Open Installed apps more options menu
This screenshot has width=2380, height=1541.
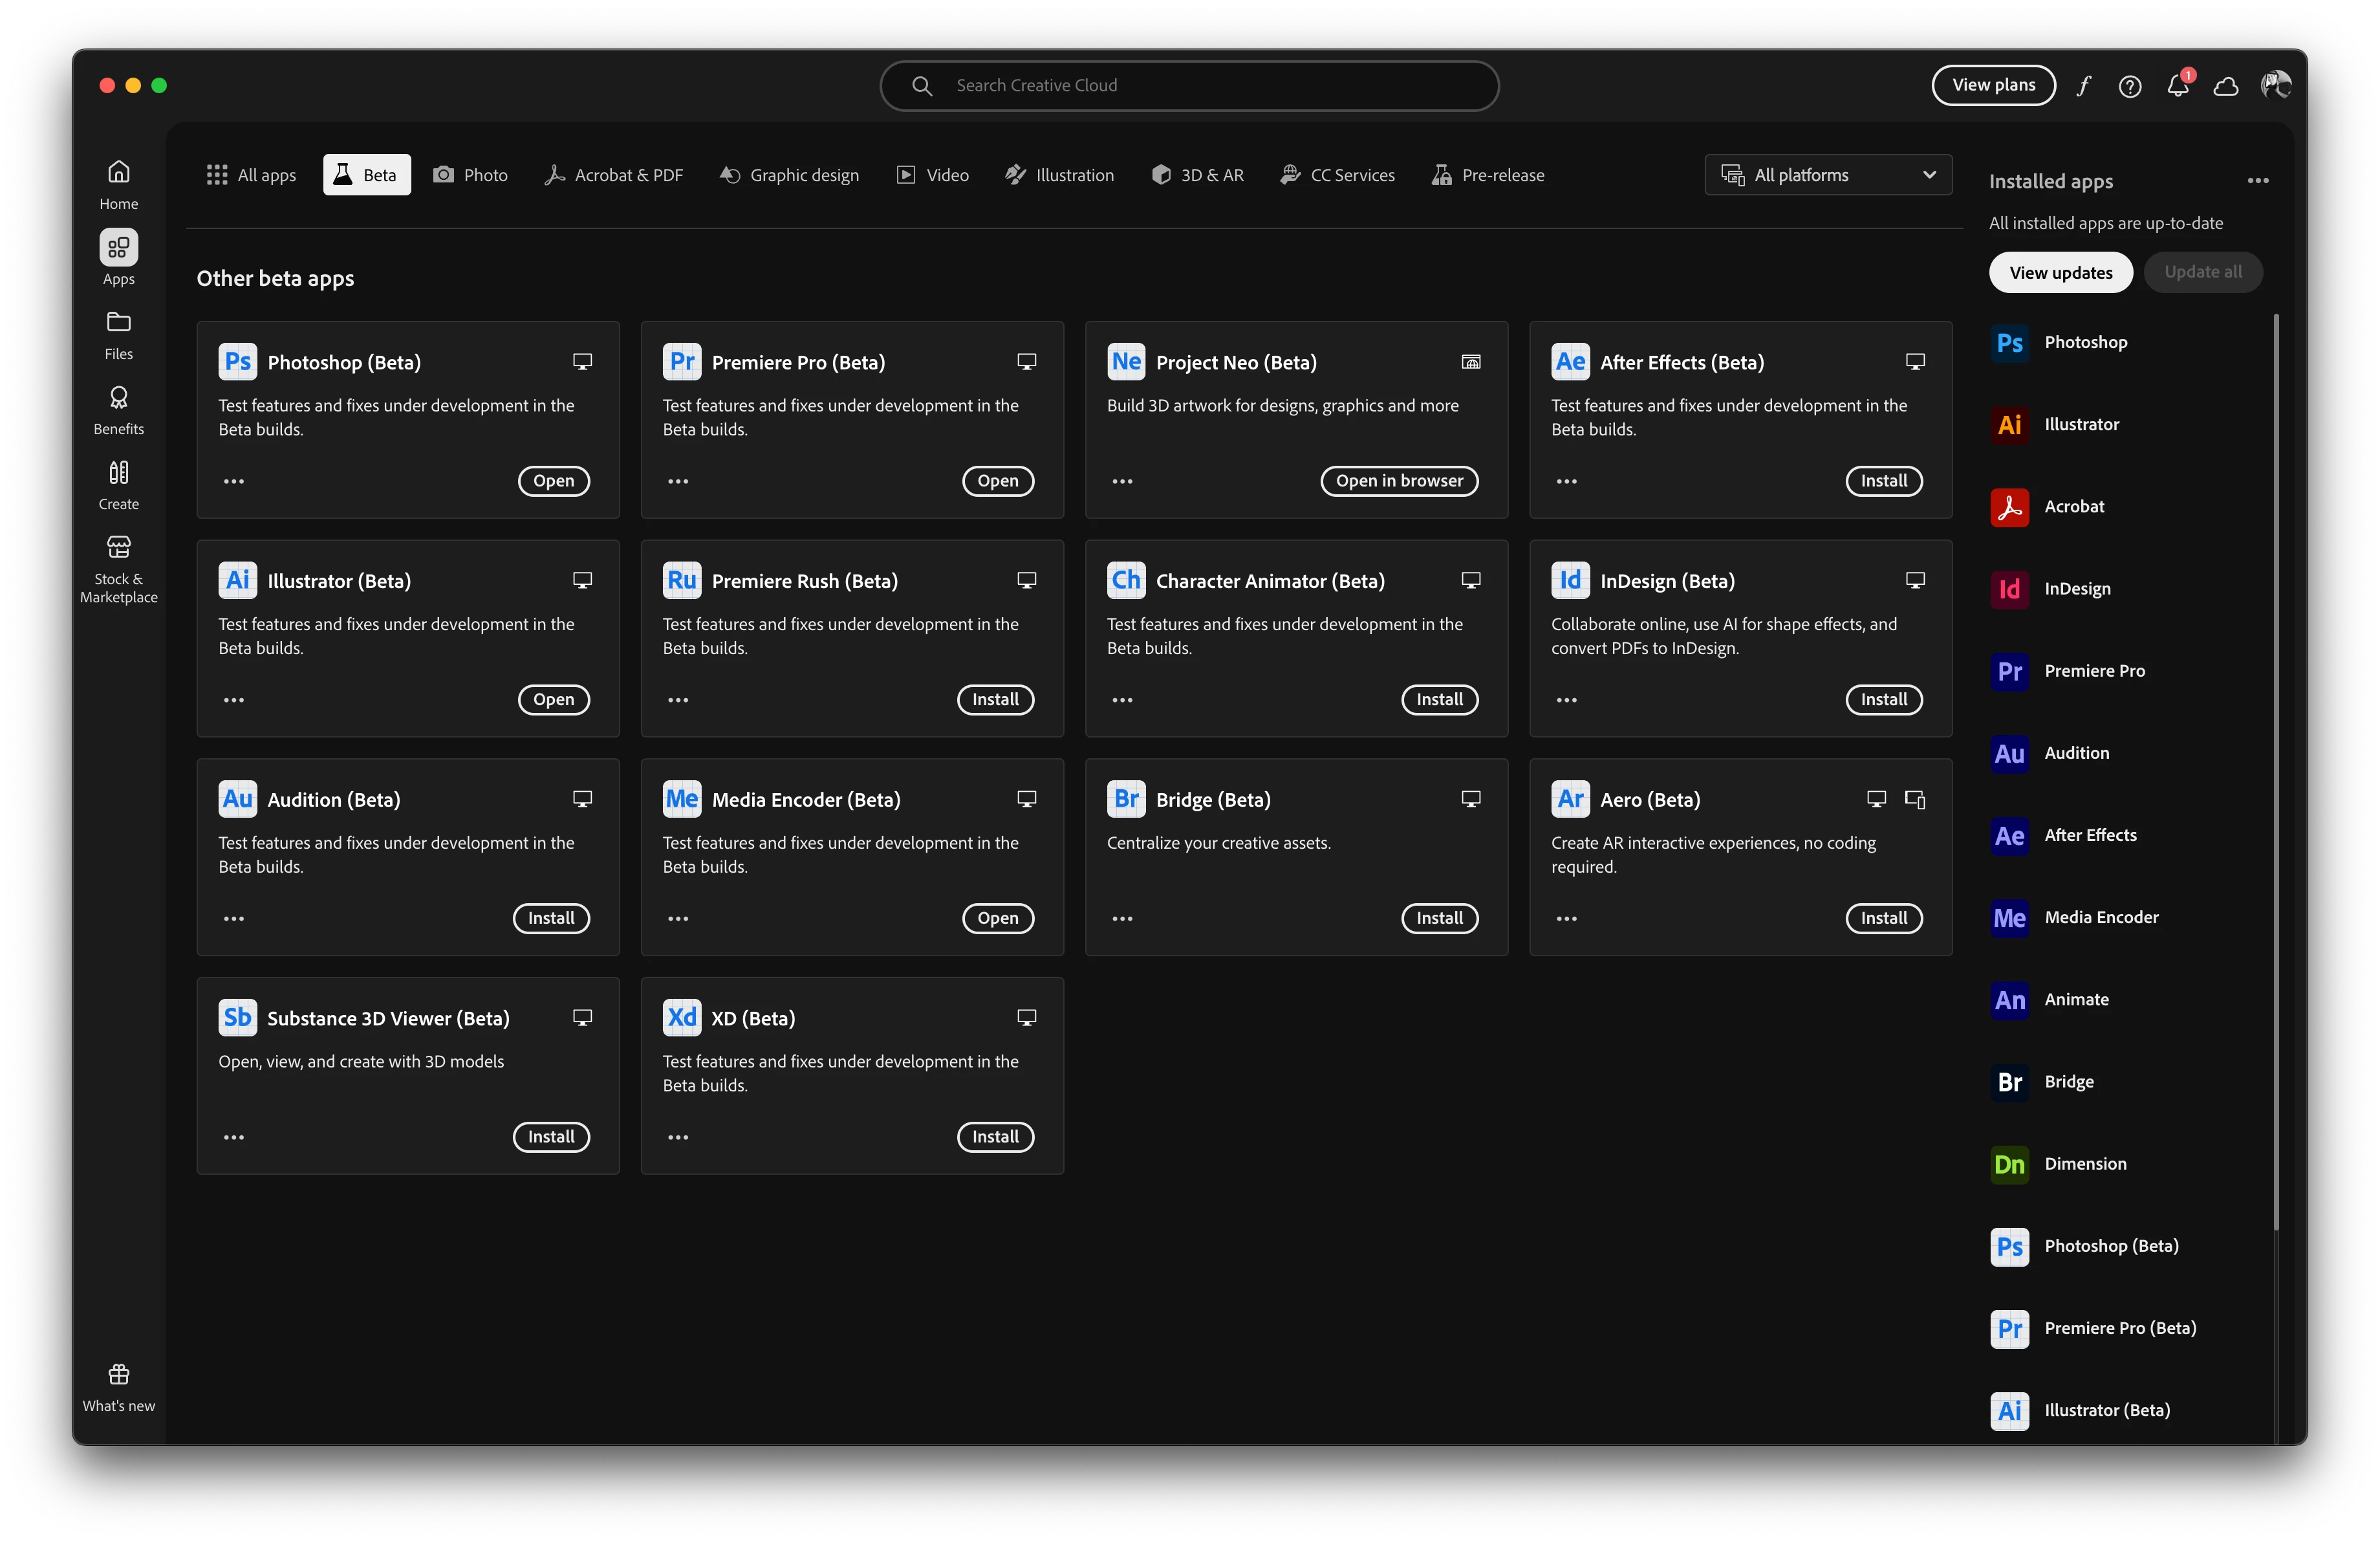click(x=2258, y=181)
